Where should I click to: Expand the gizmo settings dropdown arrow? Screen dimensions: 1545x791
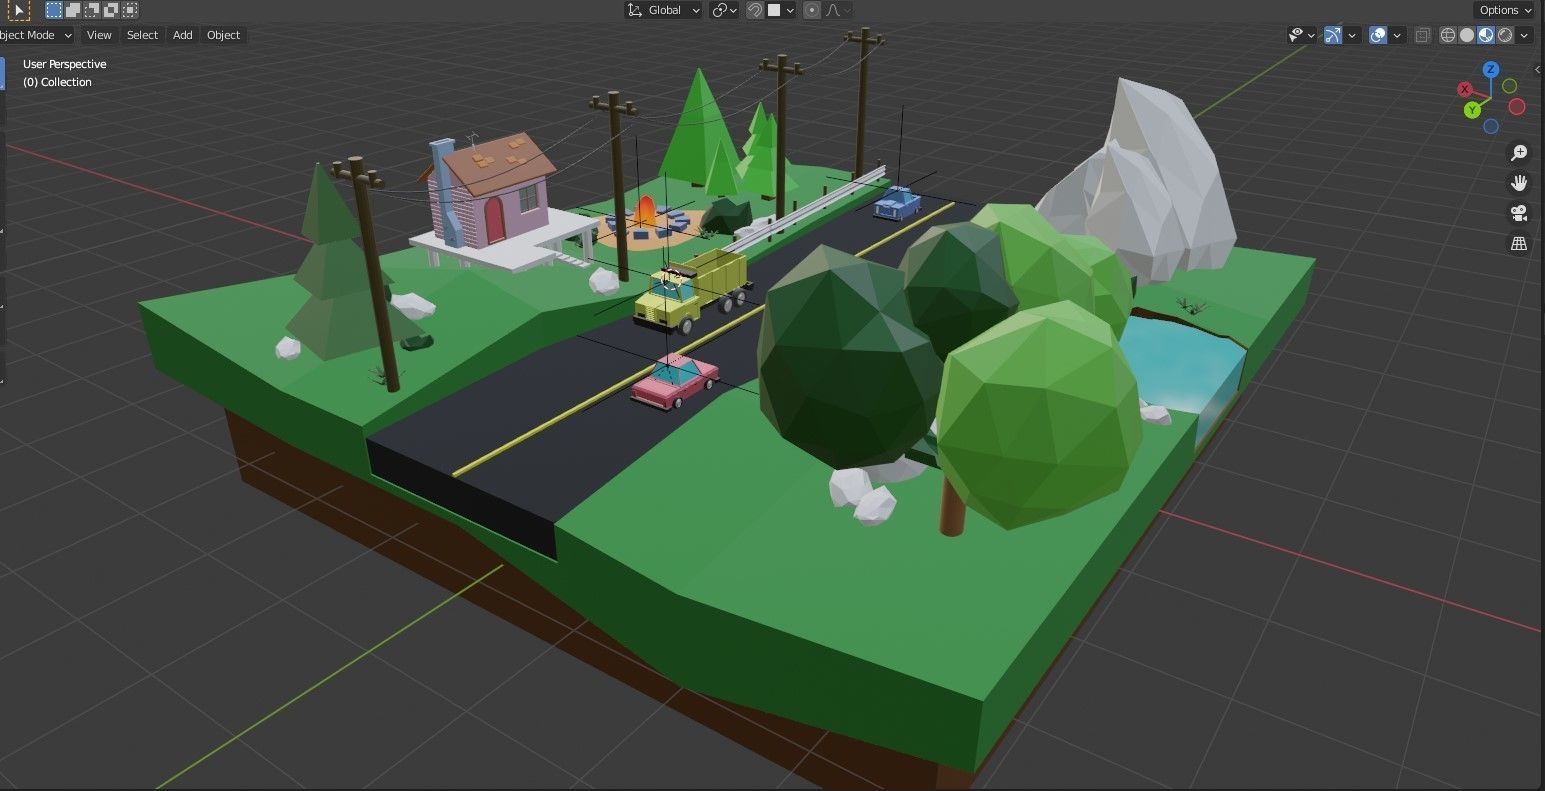(1352, 35)
